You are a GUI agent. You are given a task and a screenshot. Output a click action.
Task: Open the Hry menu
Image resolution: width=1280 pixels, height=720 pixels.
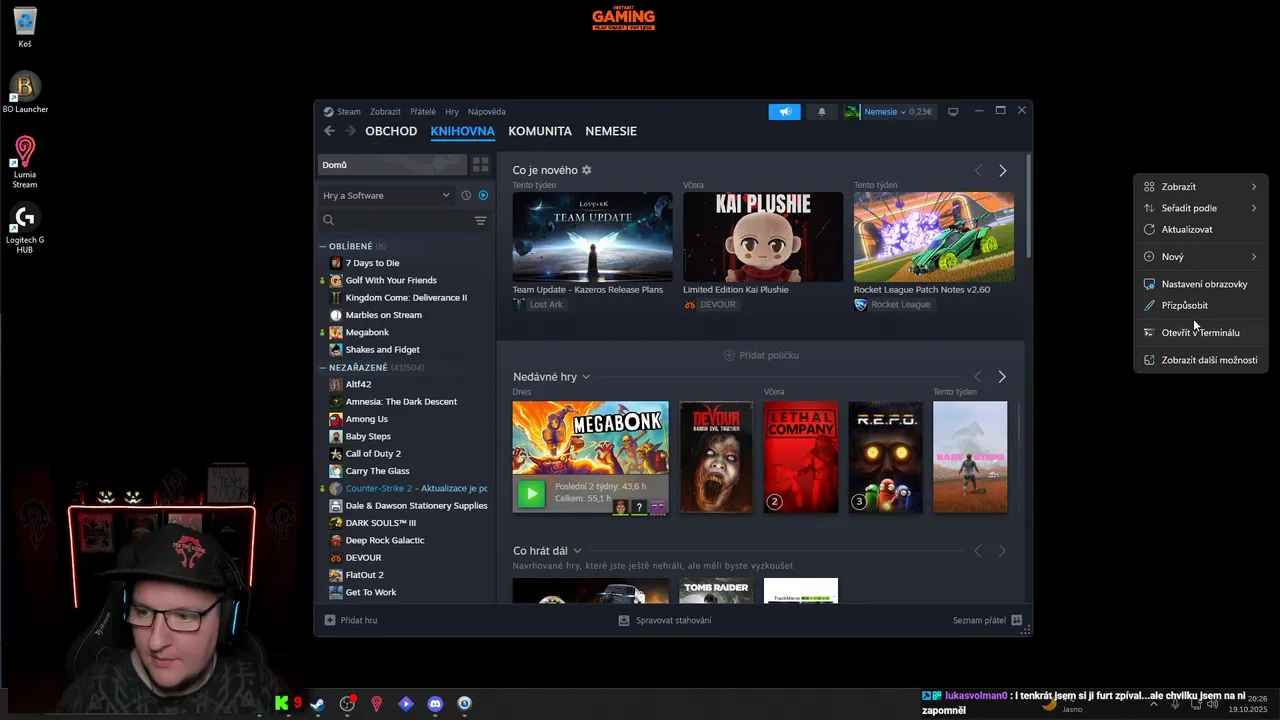point(452,112)
